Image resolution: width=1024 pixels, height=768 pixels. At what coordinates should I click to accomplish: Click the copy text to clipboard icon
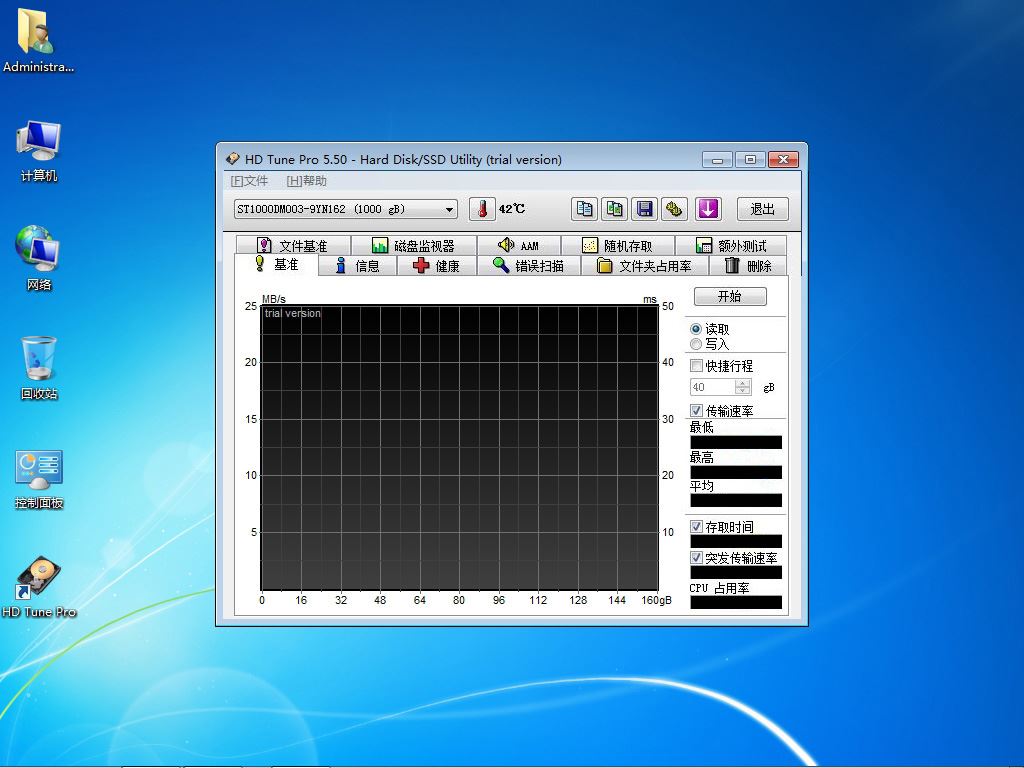click(584, 209)
